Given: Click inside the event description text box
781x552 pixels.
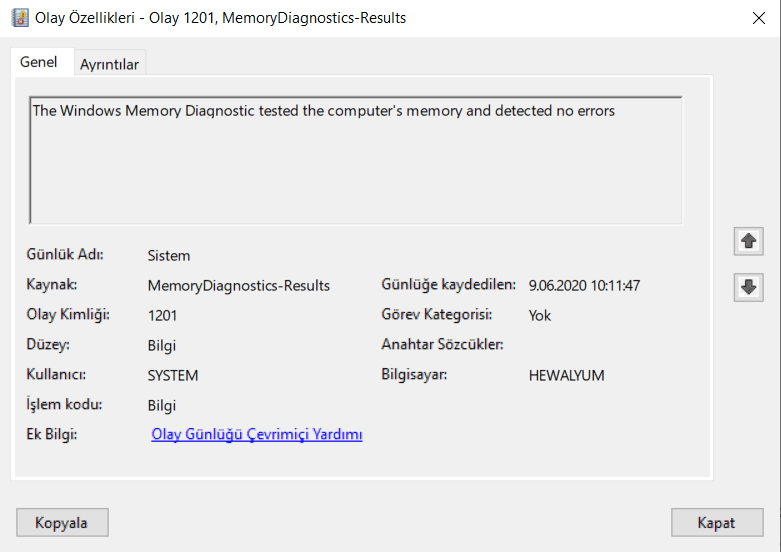Looking at the screenshot, I should 355,160.
